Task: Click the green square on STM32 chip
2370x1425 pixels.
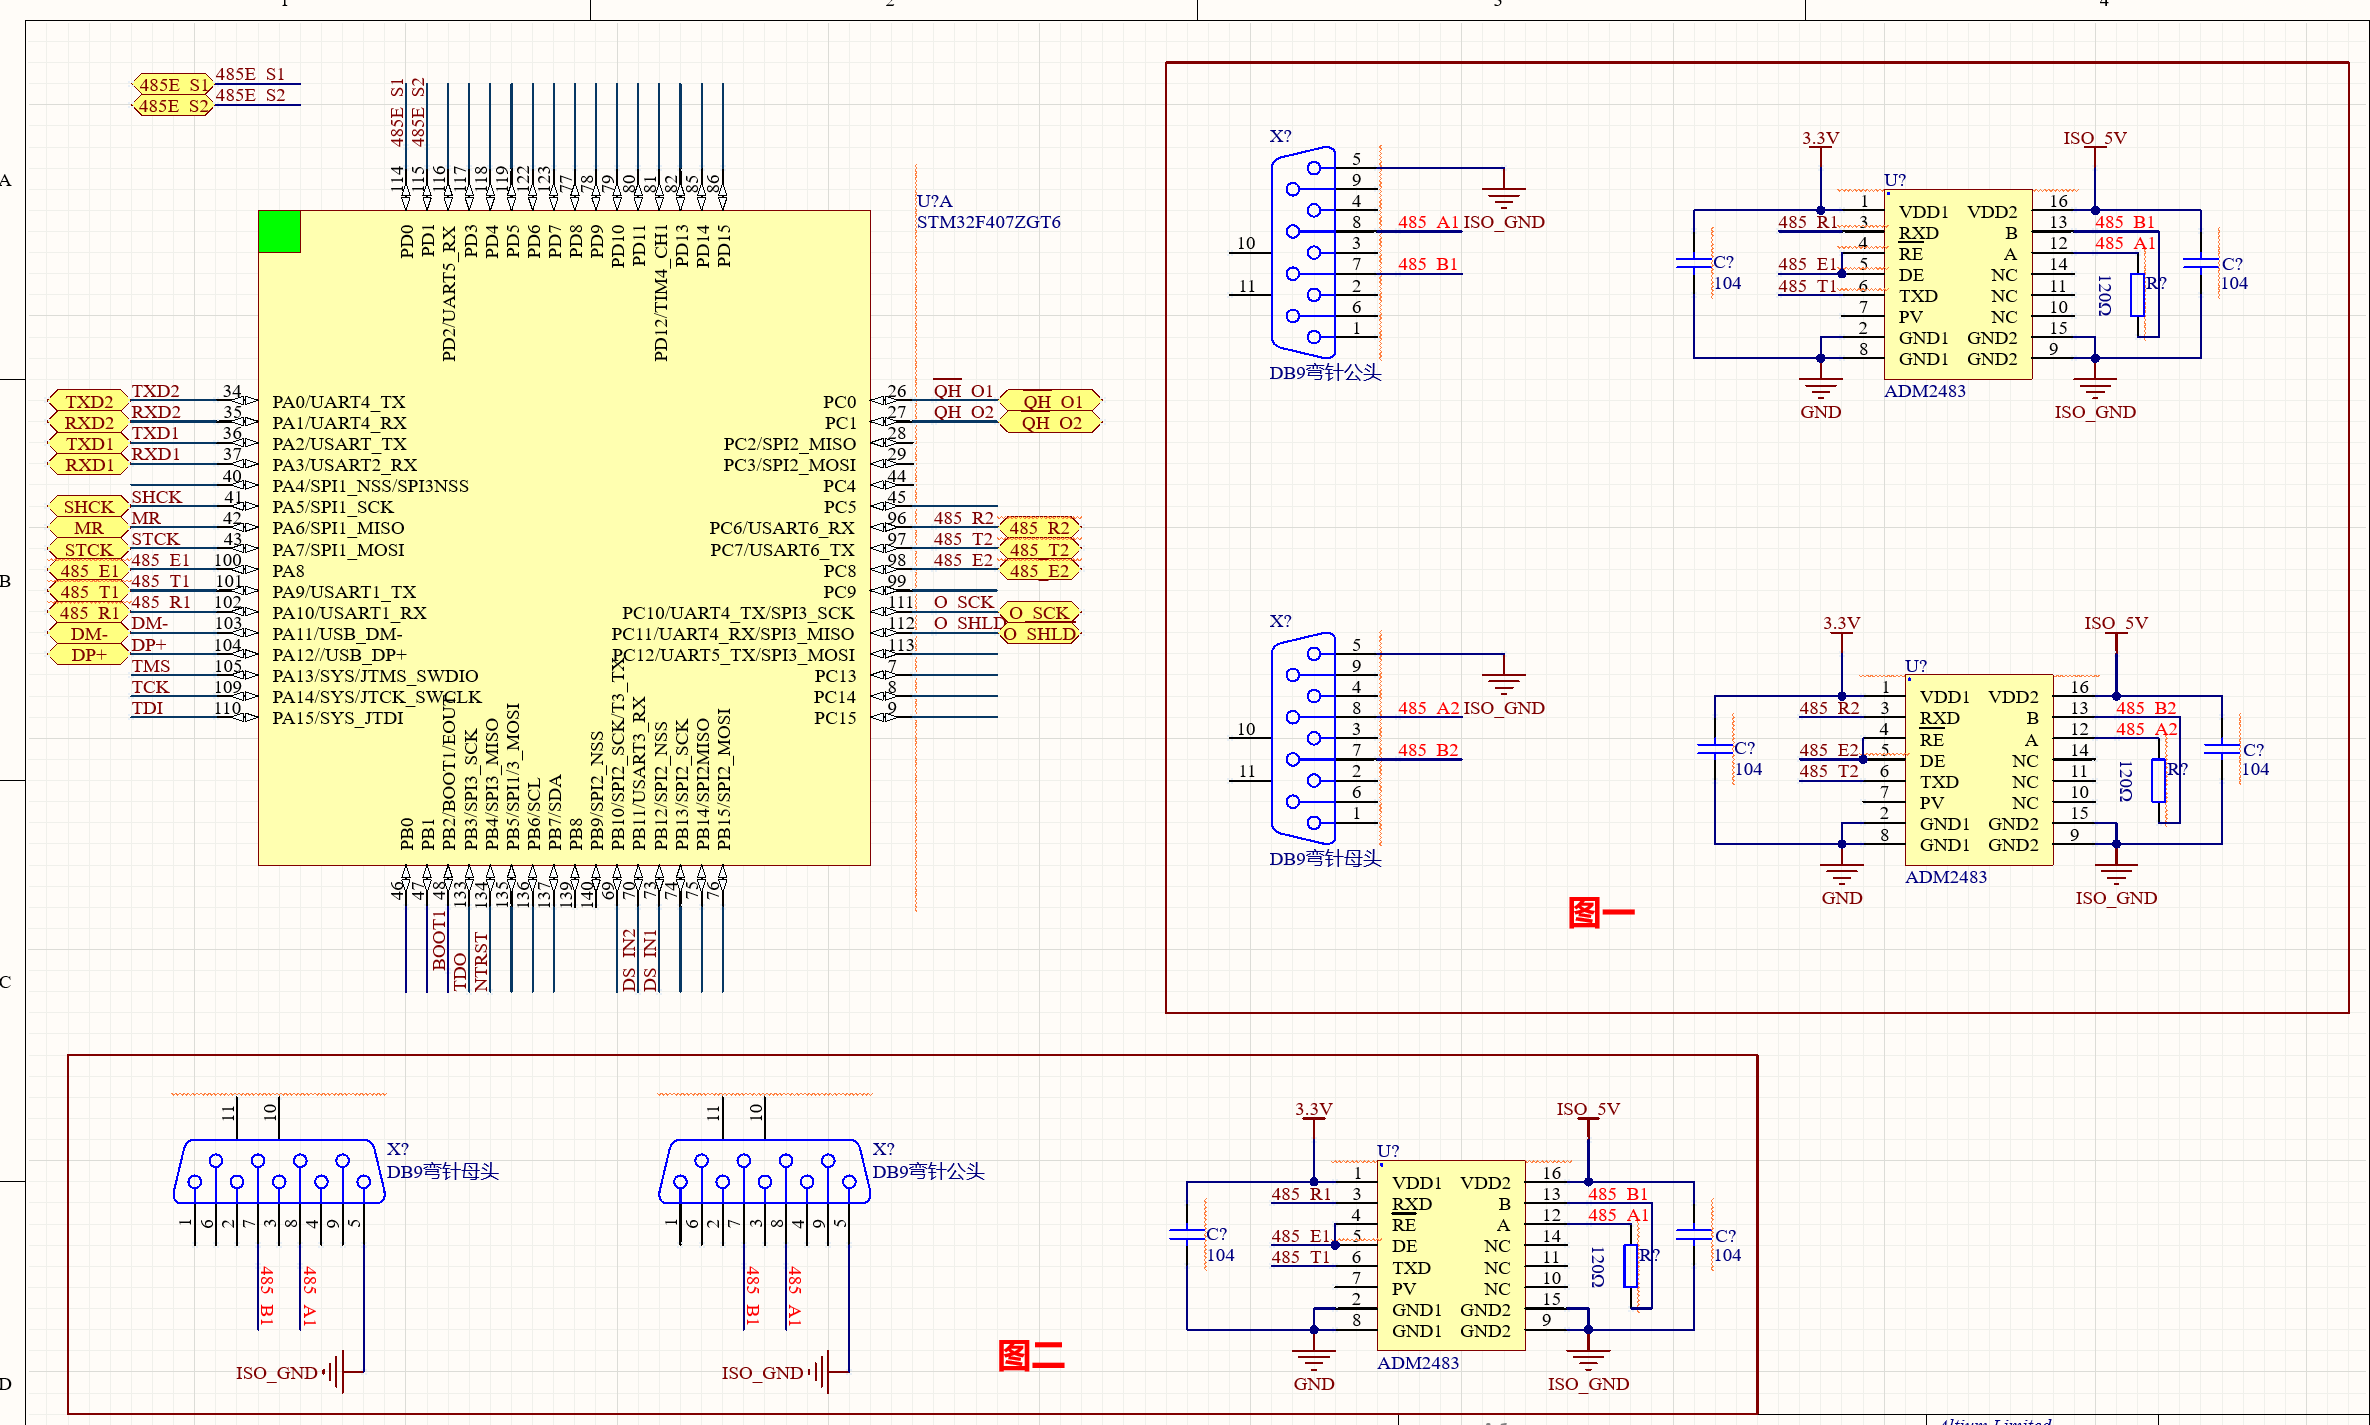Action: point(279,231)
